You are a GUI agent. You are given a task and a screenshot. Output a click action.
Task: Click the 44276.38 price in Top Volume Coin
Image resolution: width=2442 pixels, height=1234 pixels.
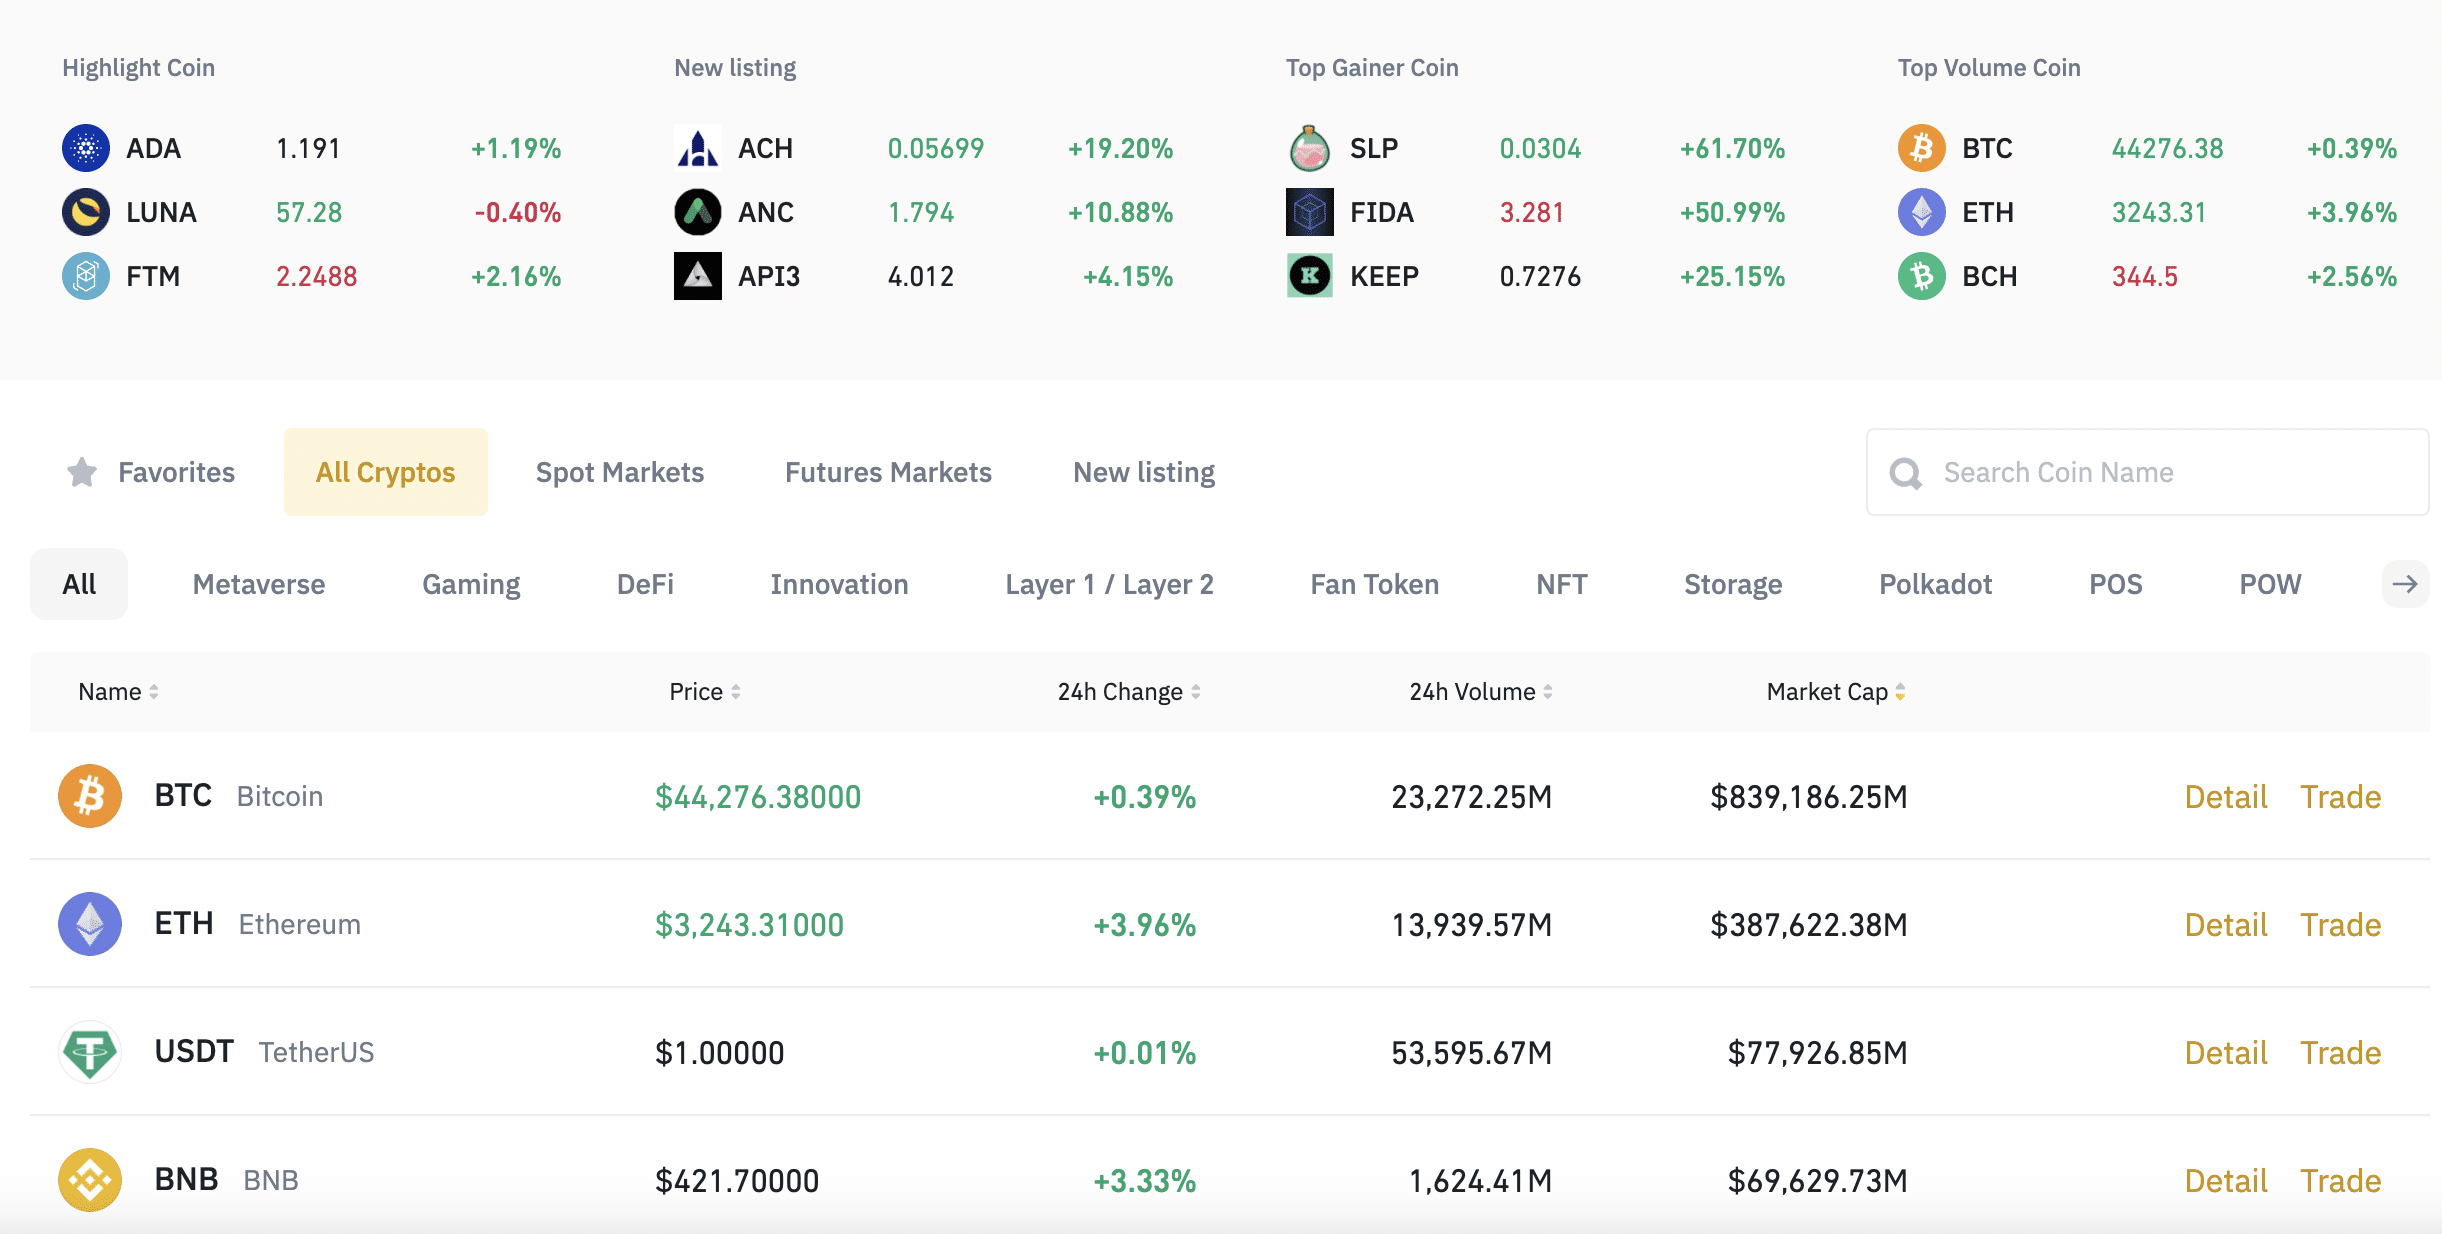[x=2167, y=149]
